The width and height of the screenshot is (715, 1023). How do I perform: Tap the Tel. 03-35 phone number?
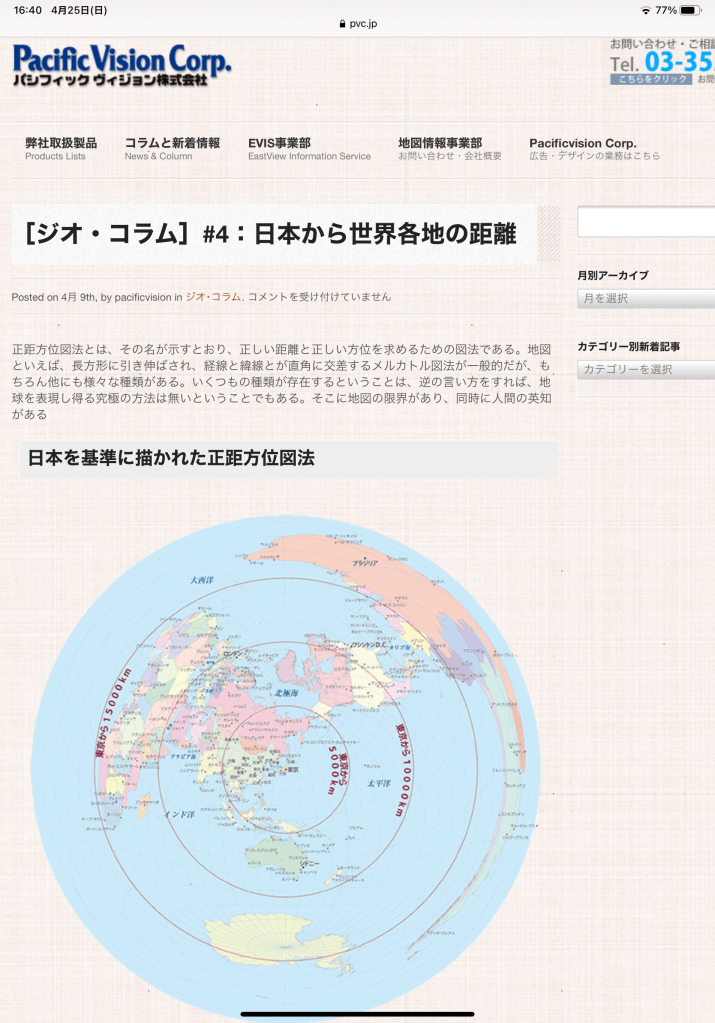click(x=662, y=62)
